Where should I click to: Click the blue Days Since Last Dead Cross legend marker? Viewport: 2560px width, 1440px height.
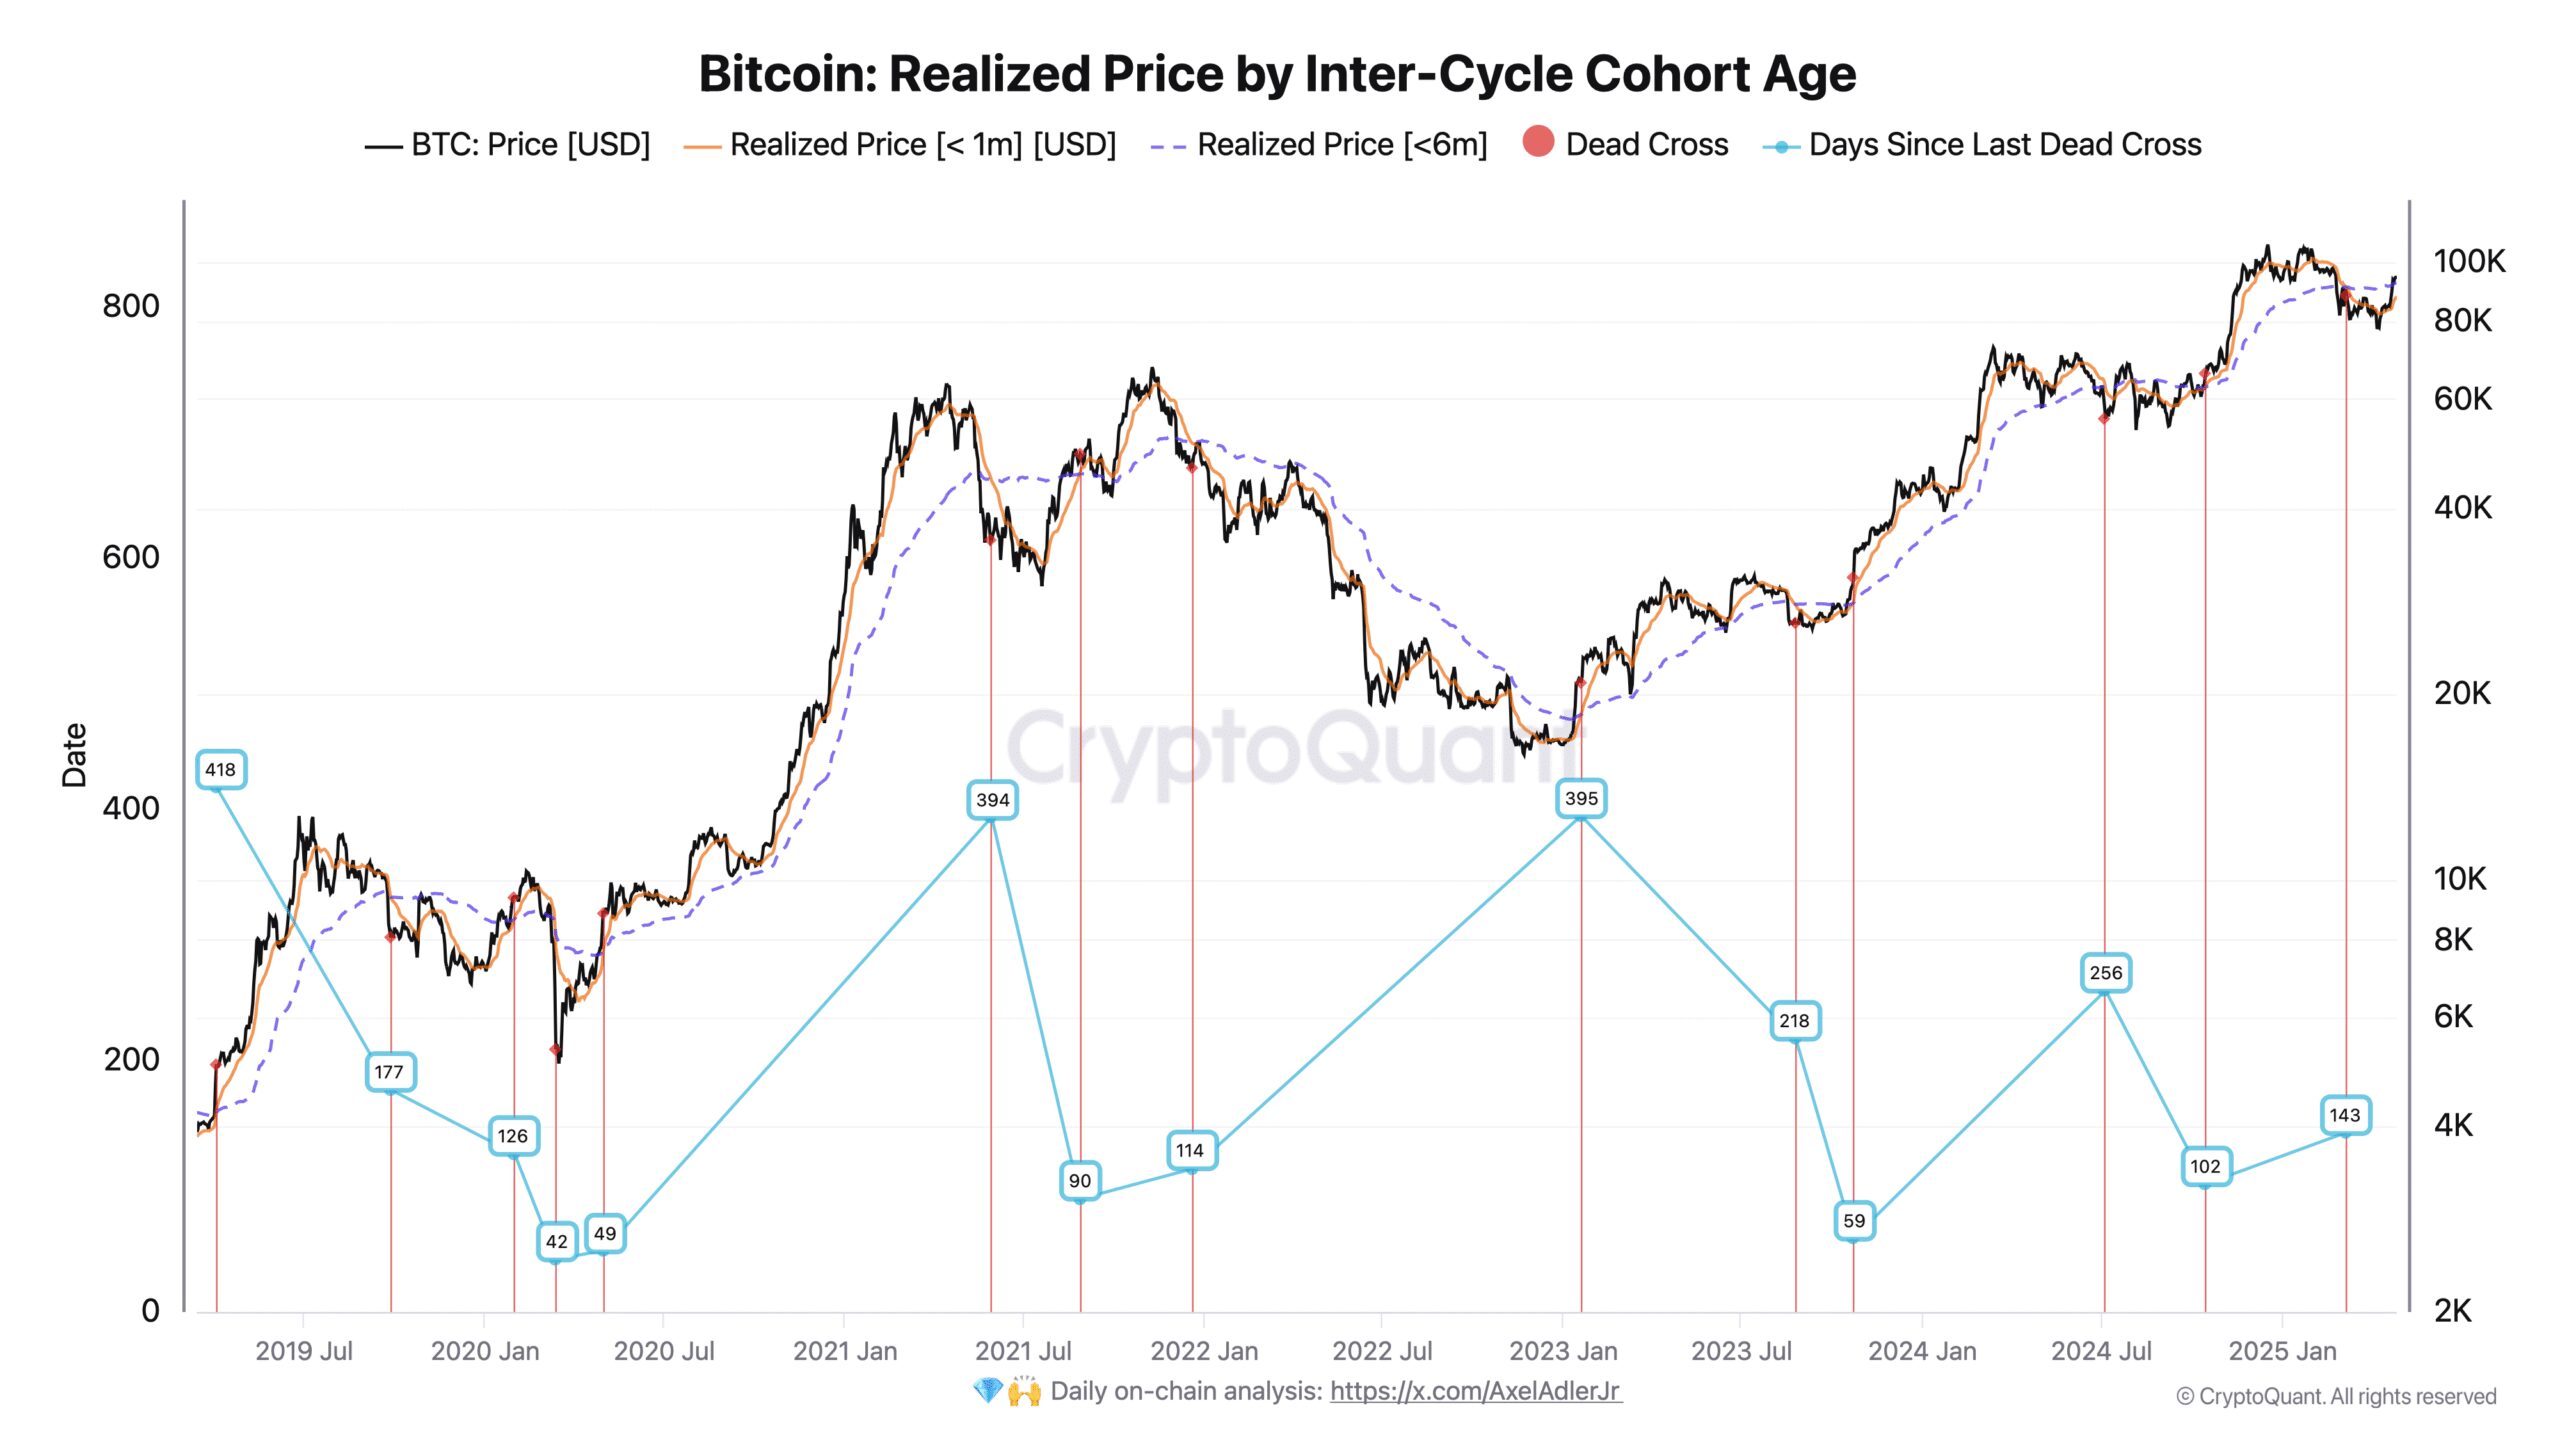pyautogui.click(x=1780, y=146)
